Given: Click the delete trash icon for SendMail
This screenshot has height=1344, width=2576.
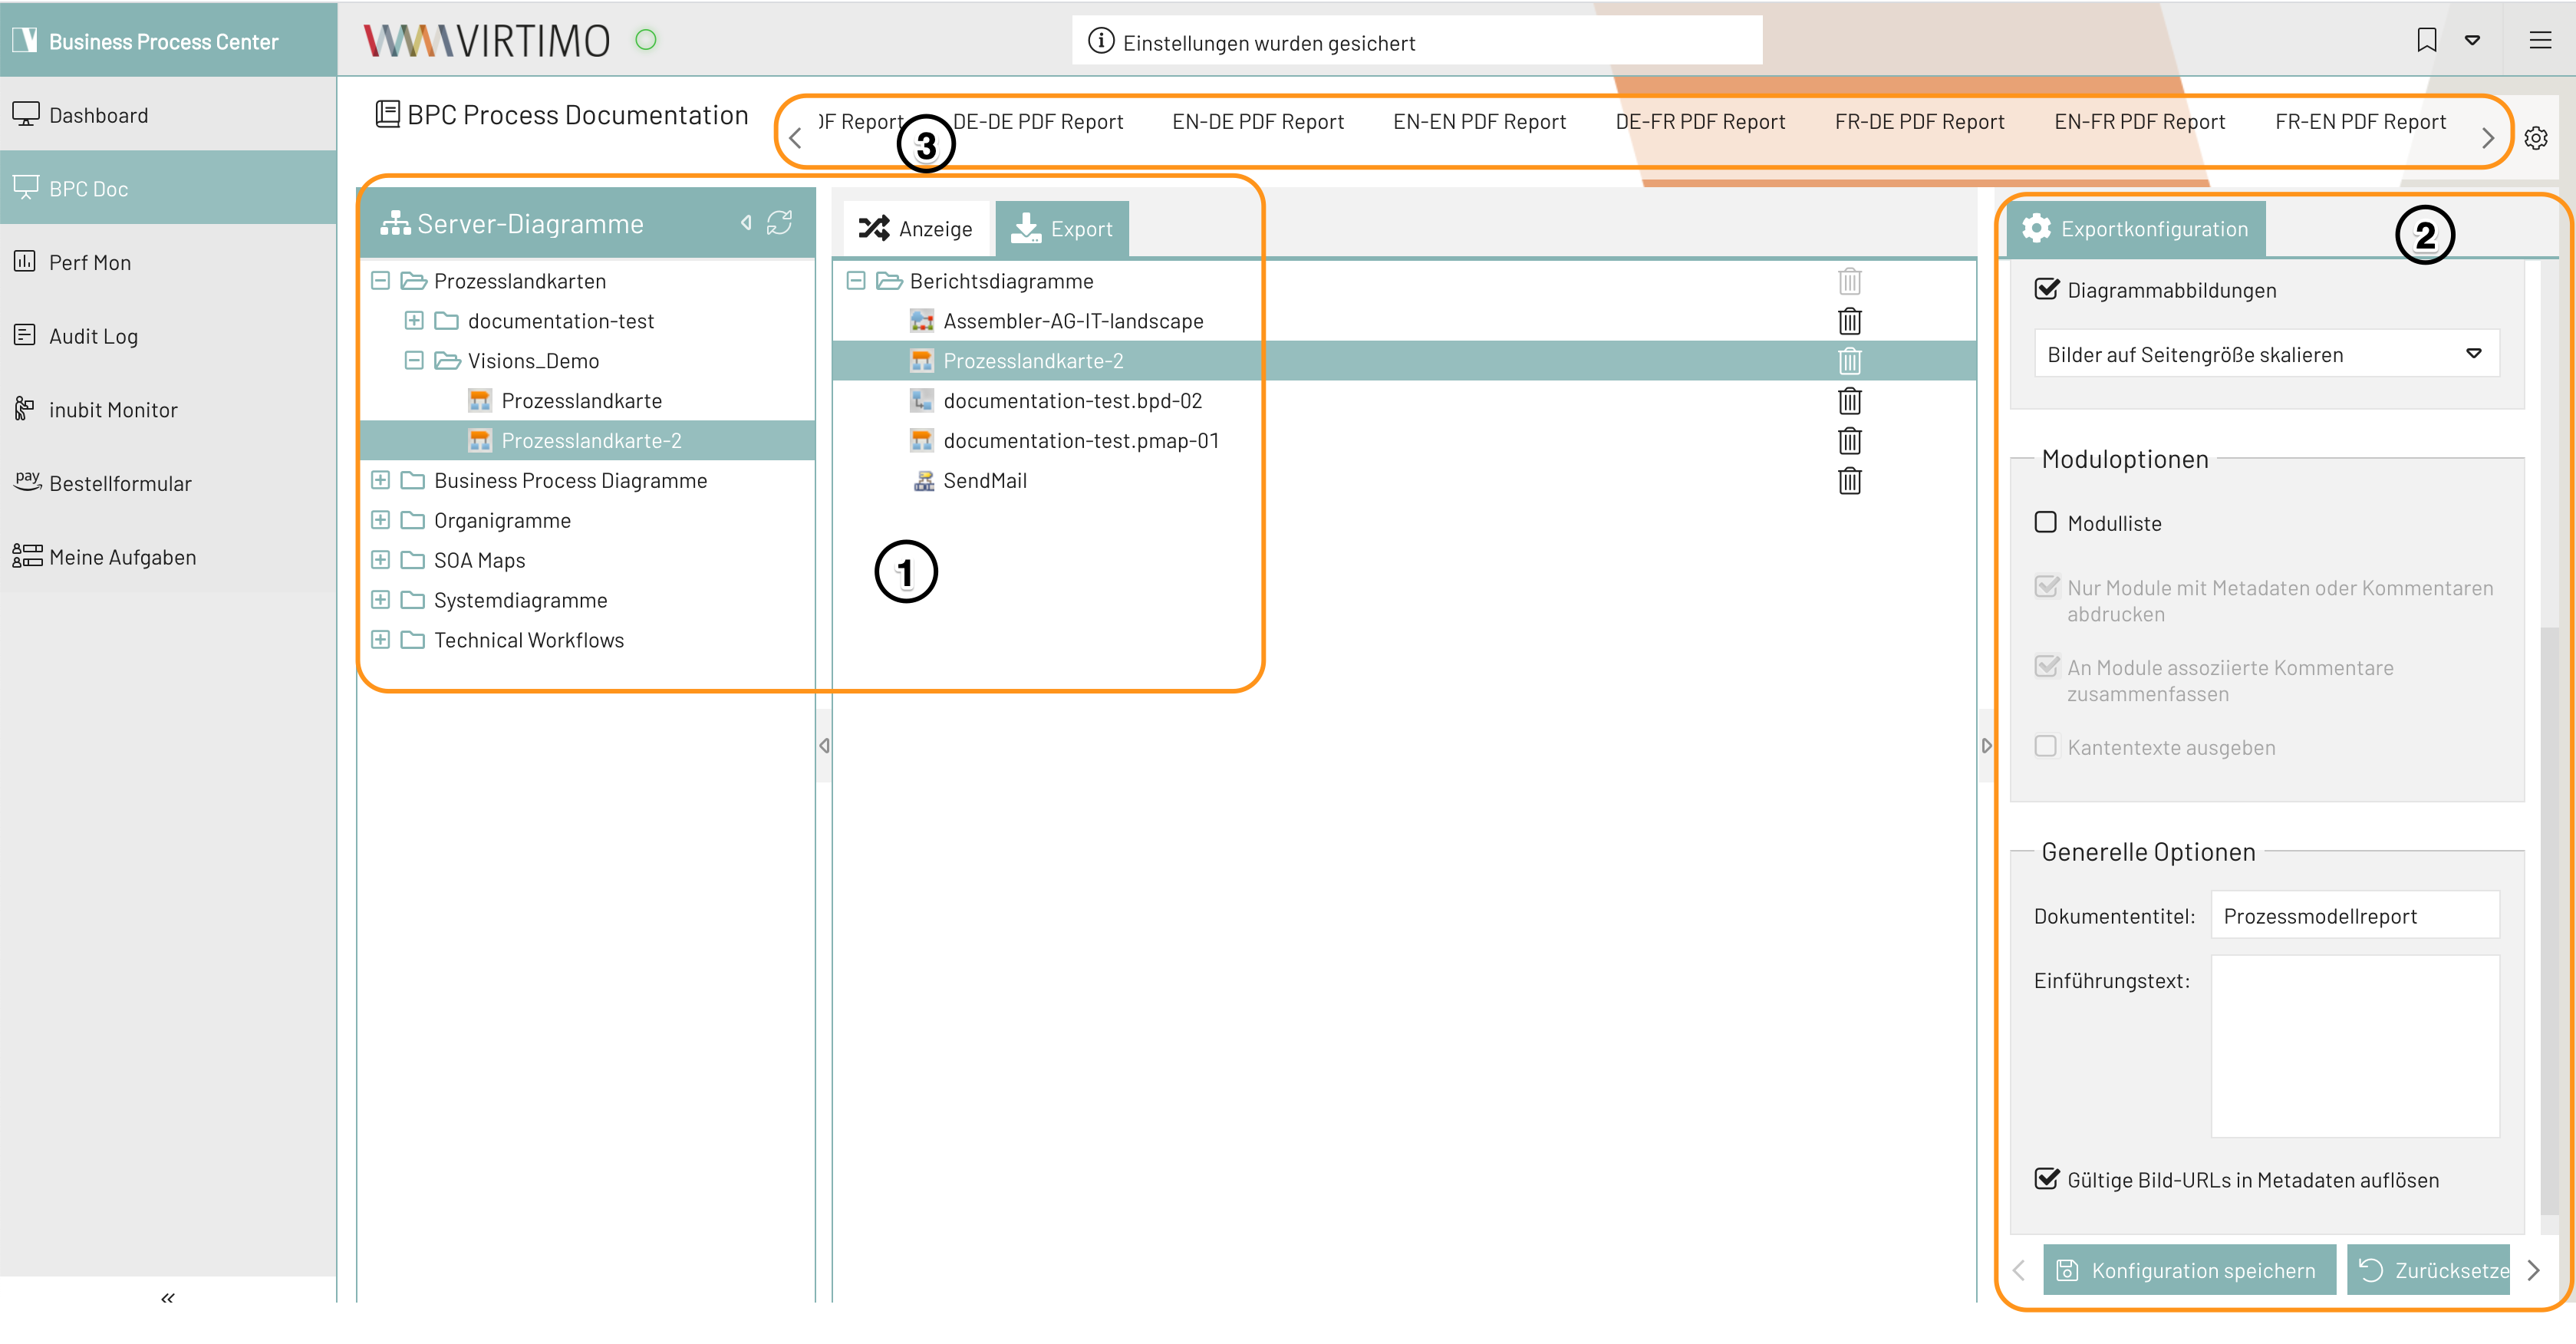Looking at the screenshot, I should click(x=1850, y=480).
